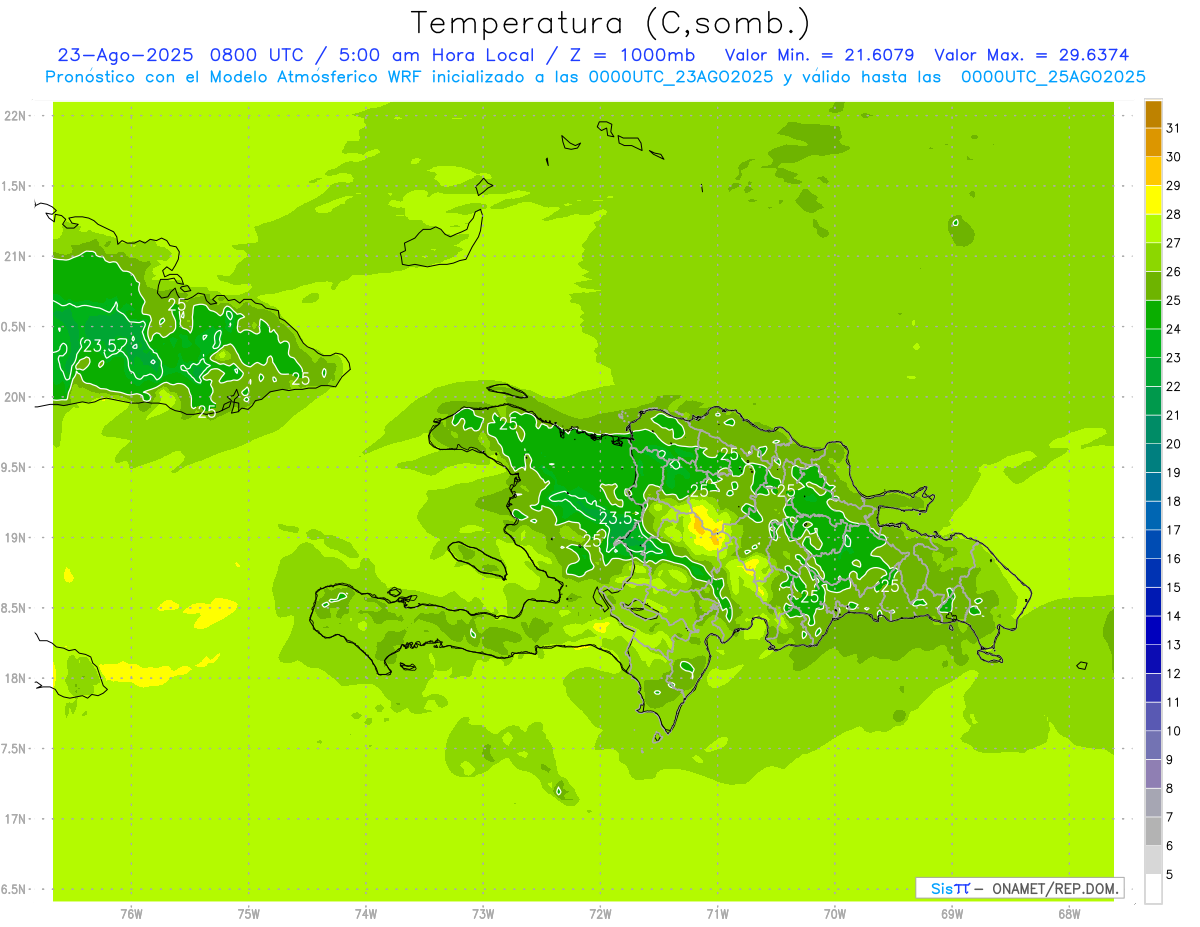Screen dimensions: 1200x927
Task: Click the '21N' latitude axis label
Action: pyautogui.click(x=16, y=256)
